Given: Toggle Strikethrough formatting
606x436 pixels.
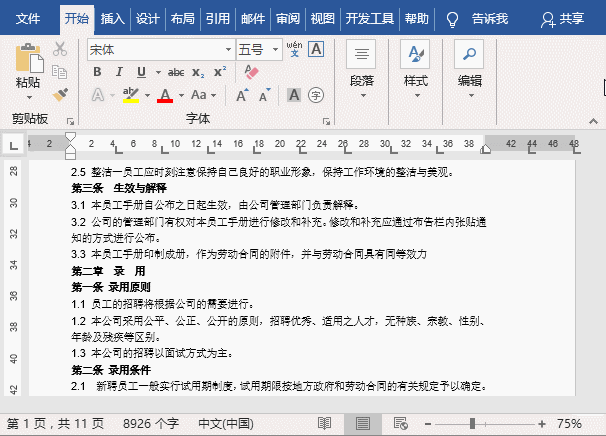Looking at the screenshot, I should click(176, 72).
